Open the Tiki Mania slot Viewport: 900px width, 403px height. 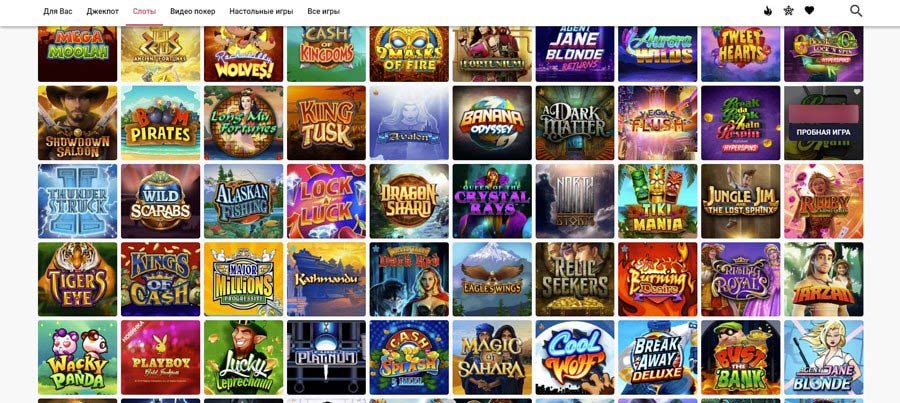coord(658,201)
